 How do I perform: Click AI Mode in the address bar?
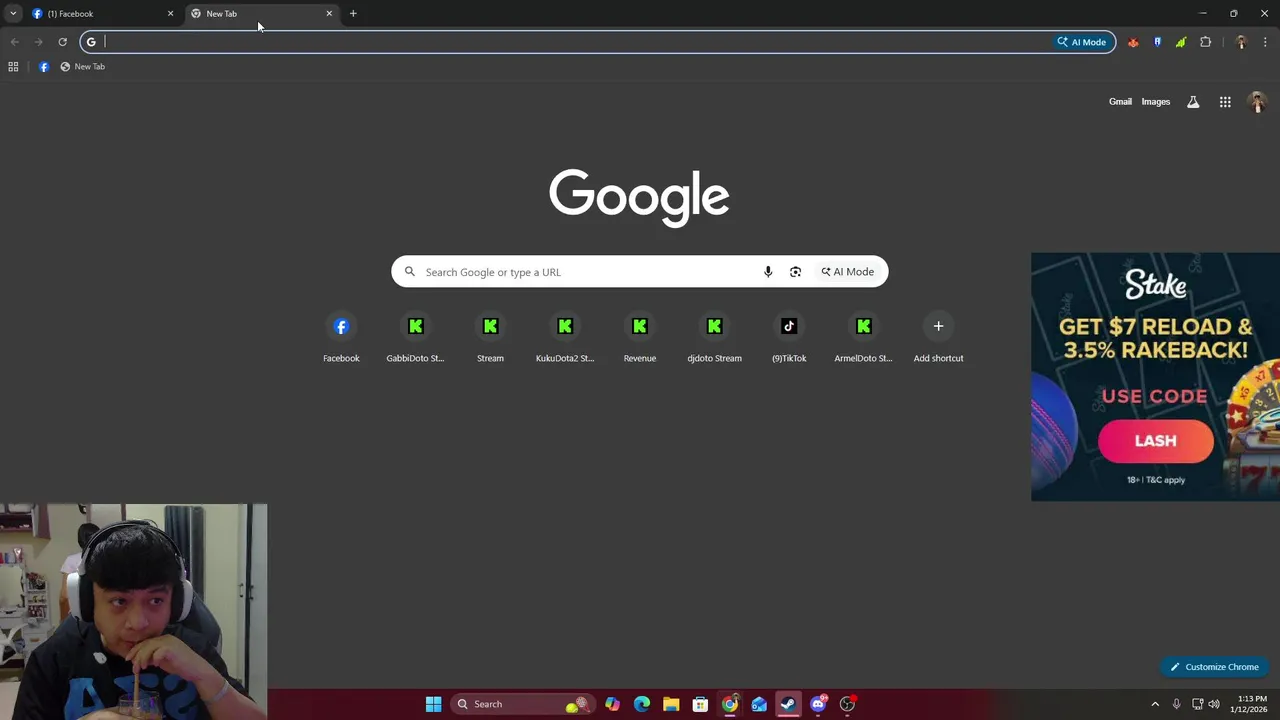click(1082, 42)
